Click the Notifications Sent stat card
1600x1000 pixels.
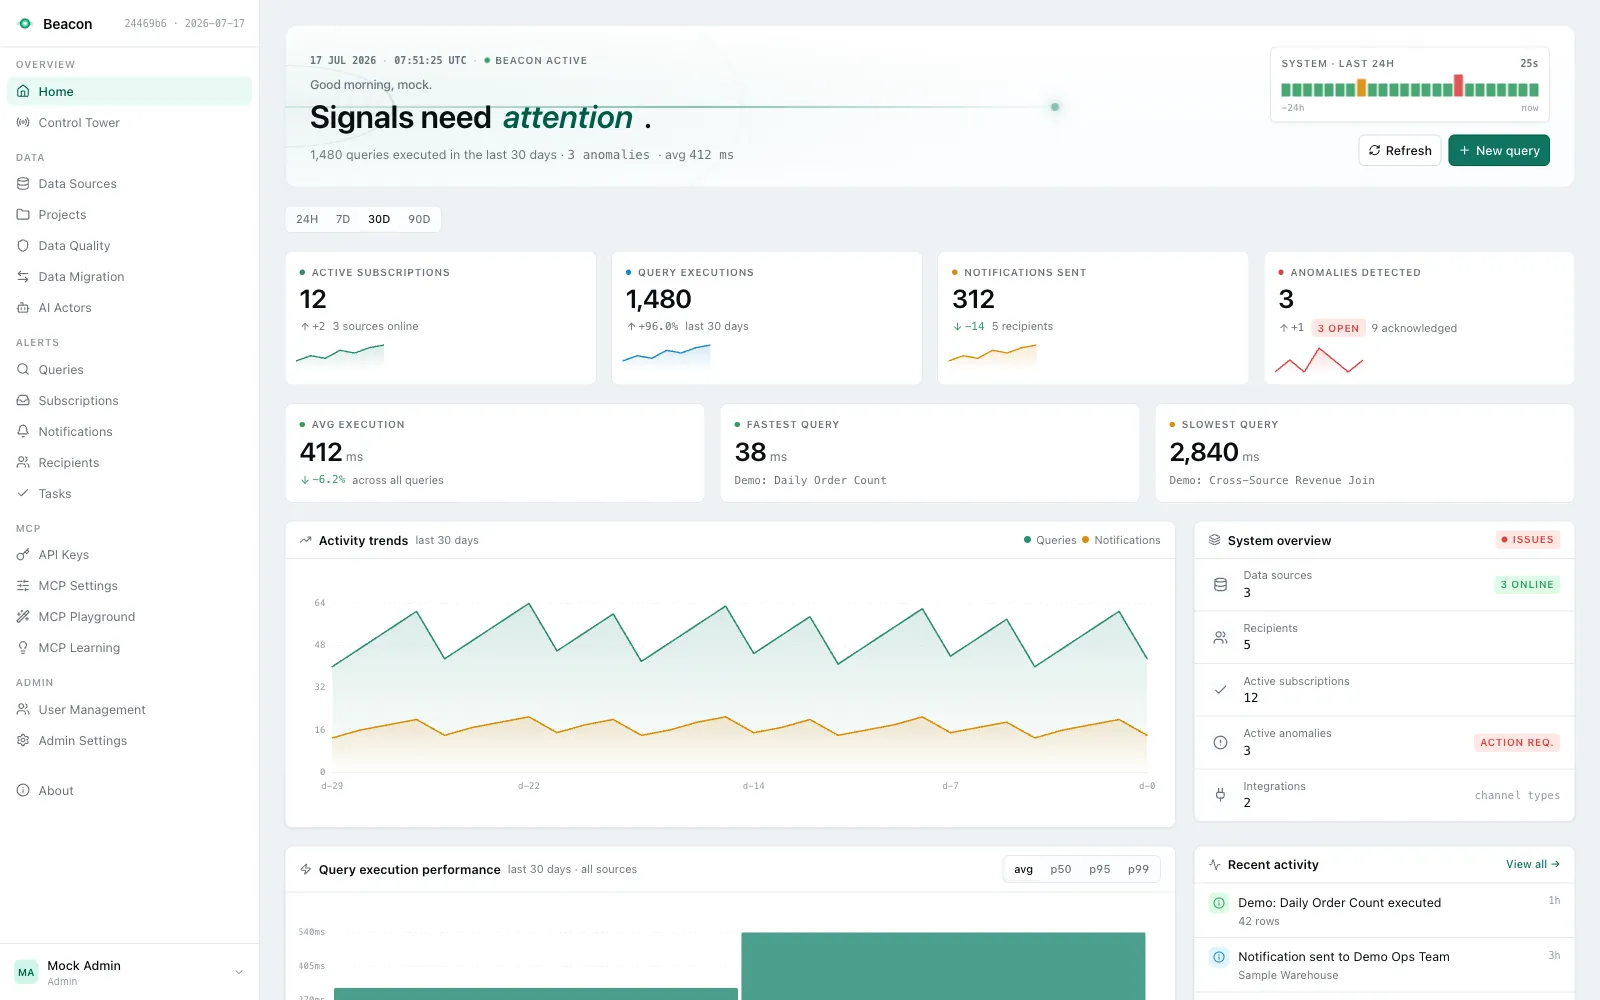1093,318
